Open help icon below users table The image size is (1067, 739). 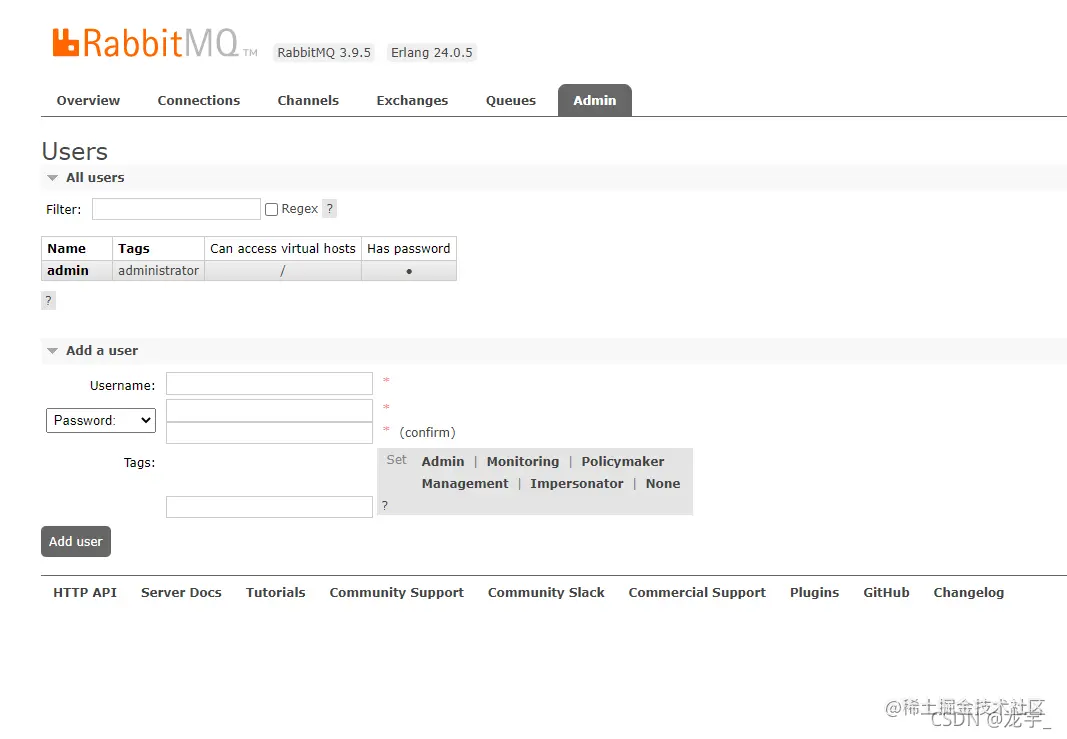pos(48,301)
